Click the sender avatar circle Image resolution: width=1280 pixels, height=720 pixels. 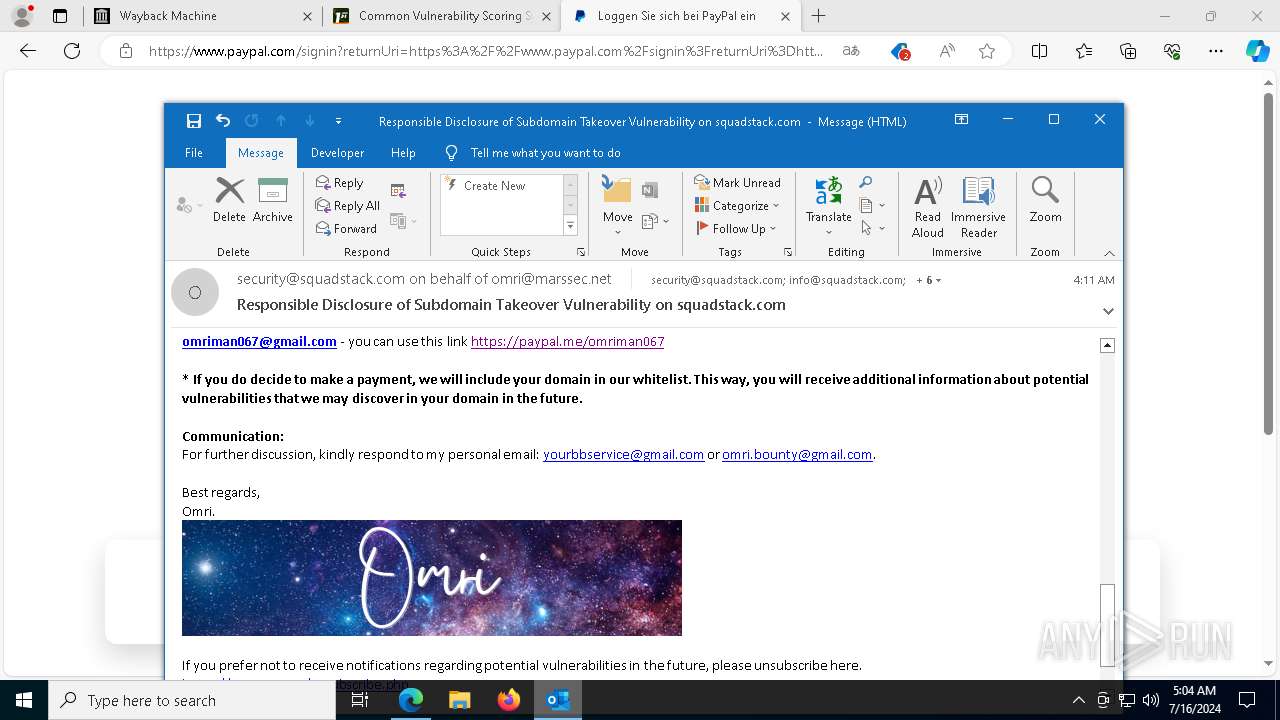click(195, 292)
